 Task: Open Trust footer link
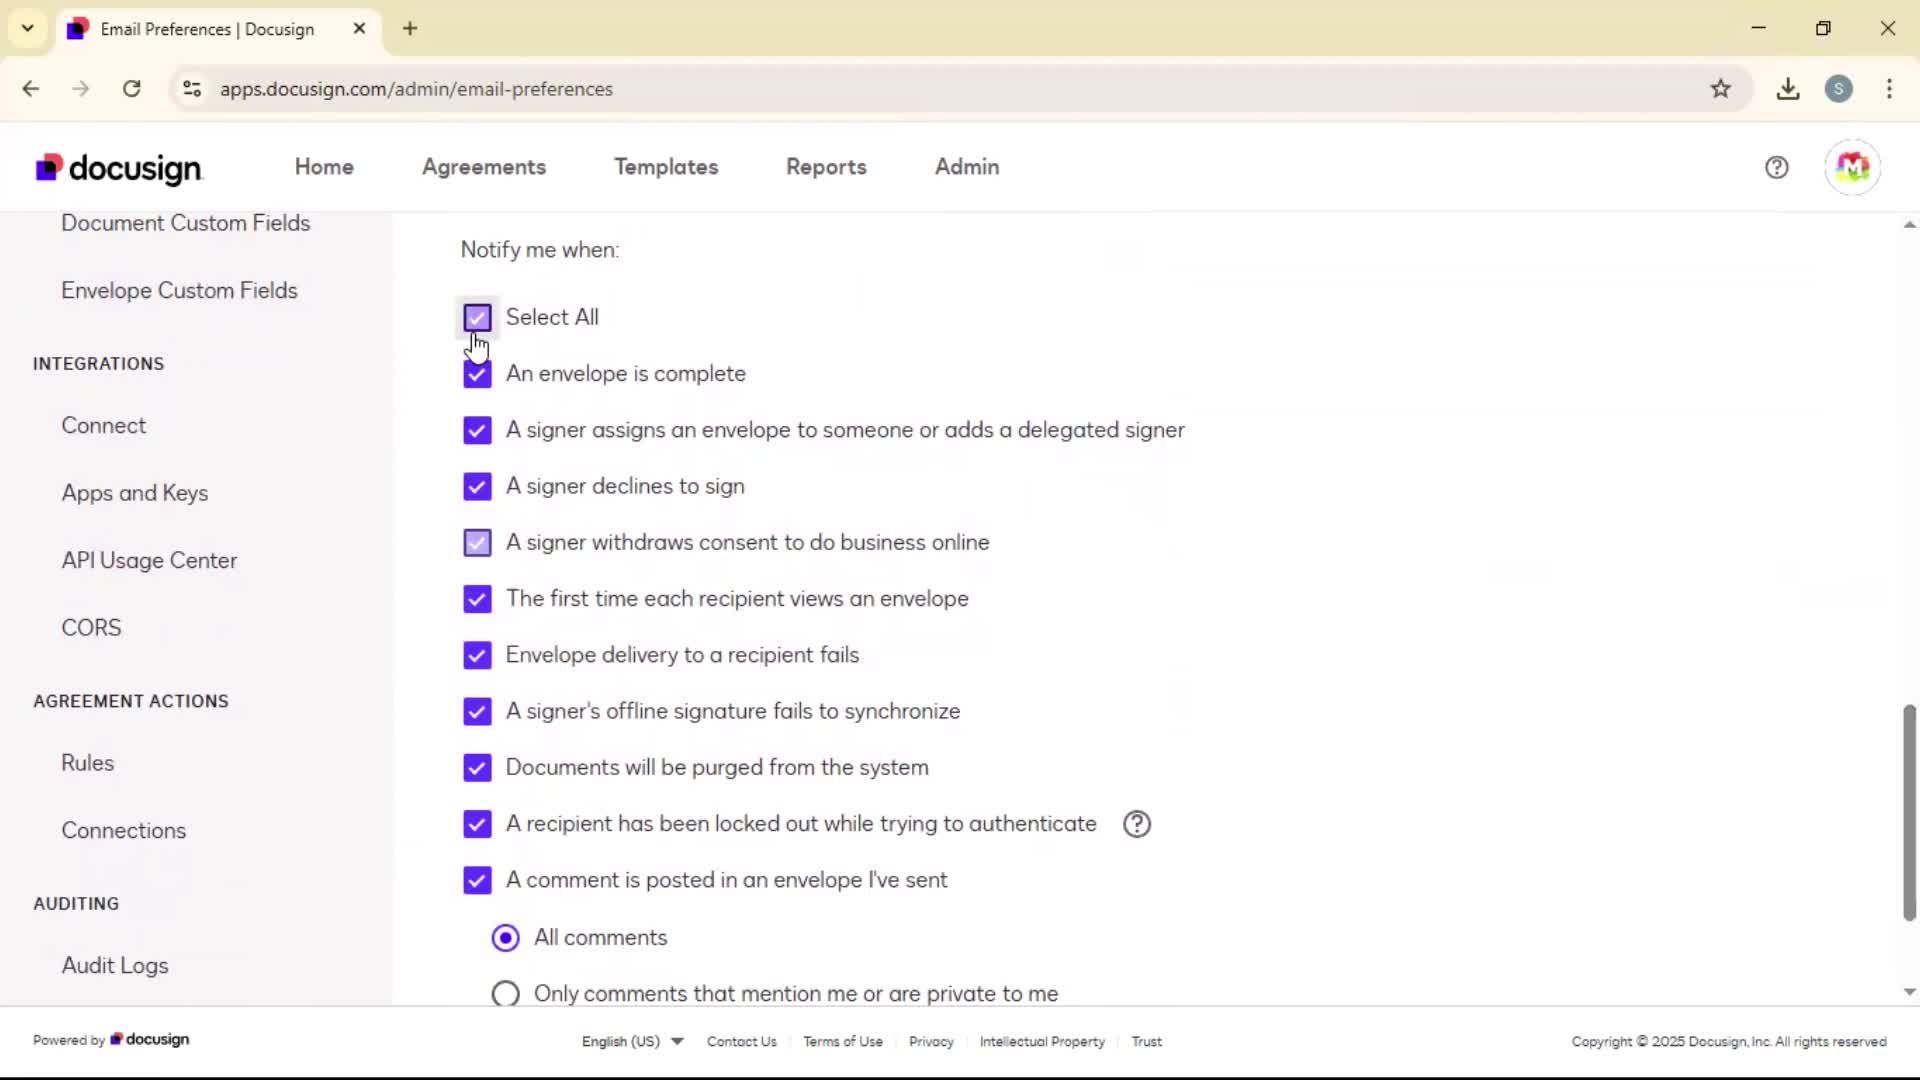(x=1146, y=1041)
